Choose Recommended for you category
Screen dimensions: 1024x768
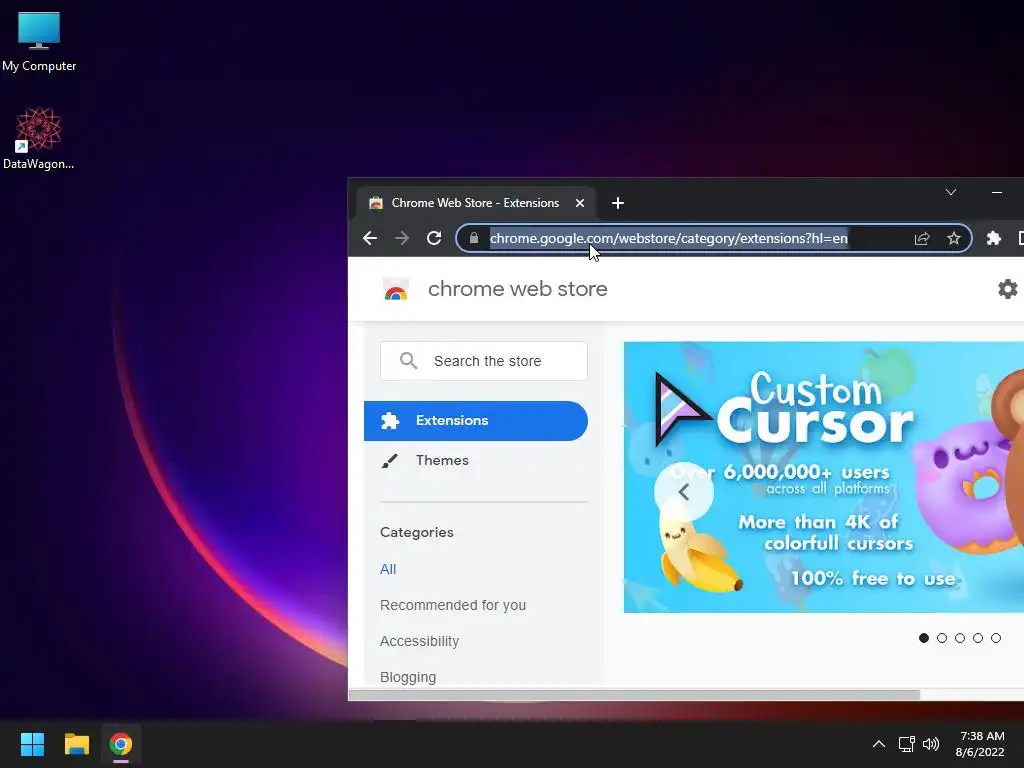click(453, 605)
